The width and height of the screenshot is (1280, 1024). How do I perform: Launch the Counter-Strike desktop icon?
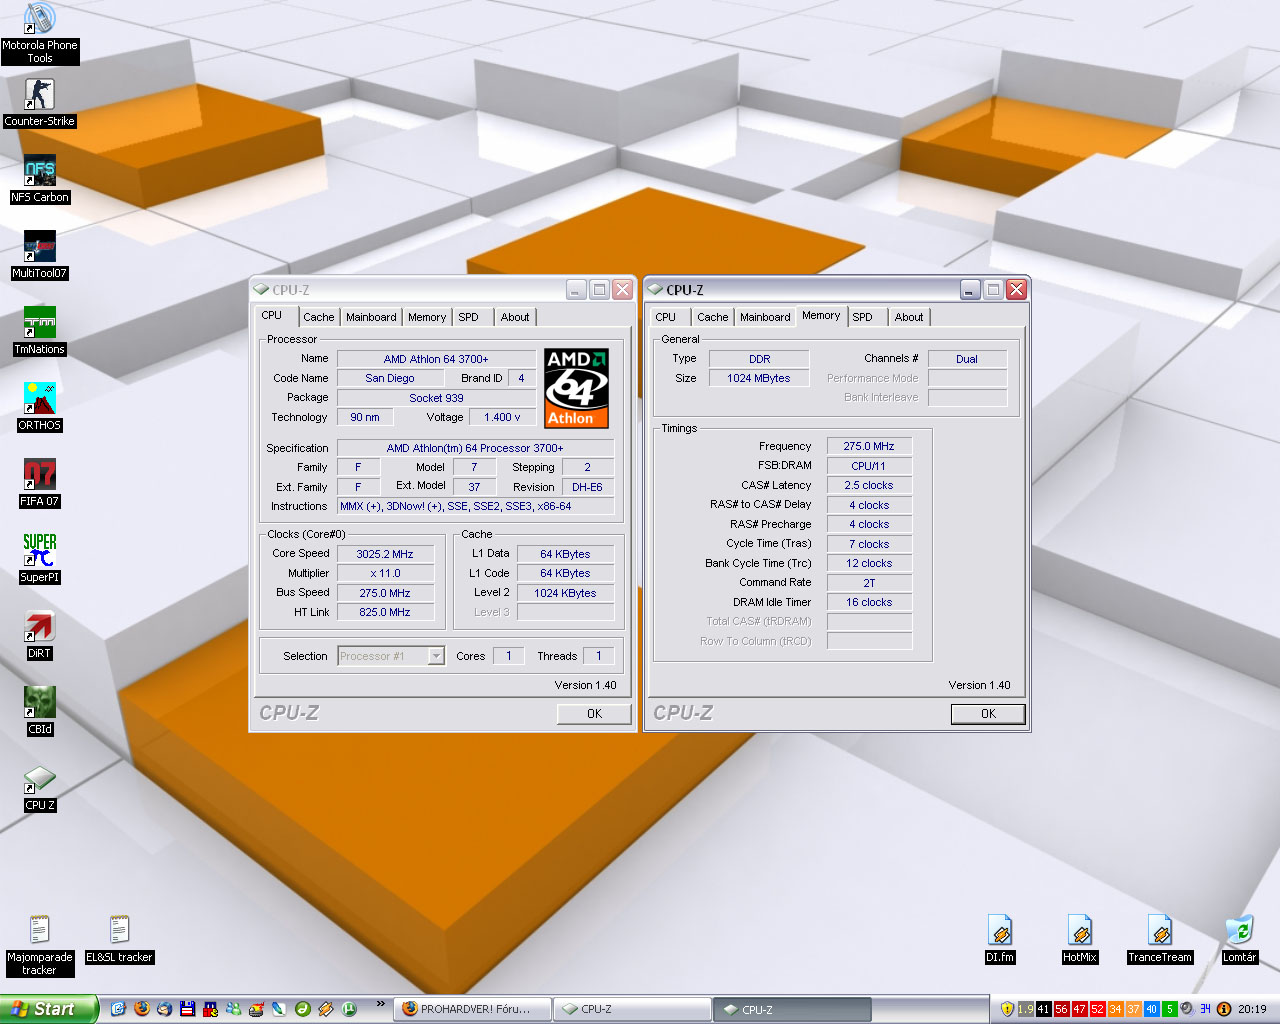[39, 103]
